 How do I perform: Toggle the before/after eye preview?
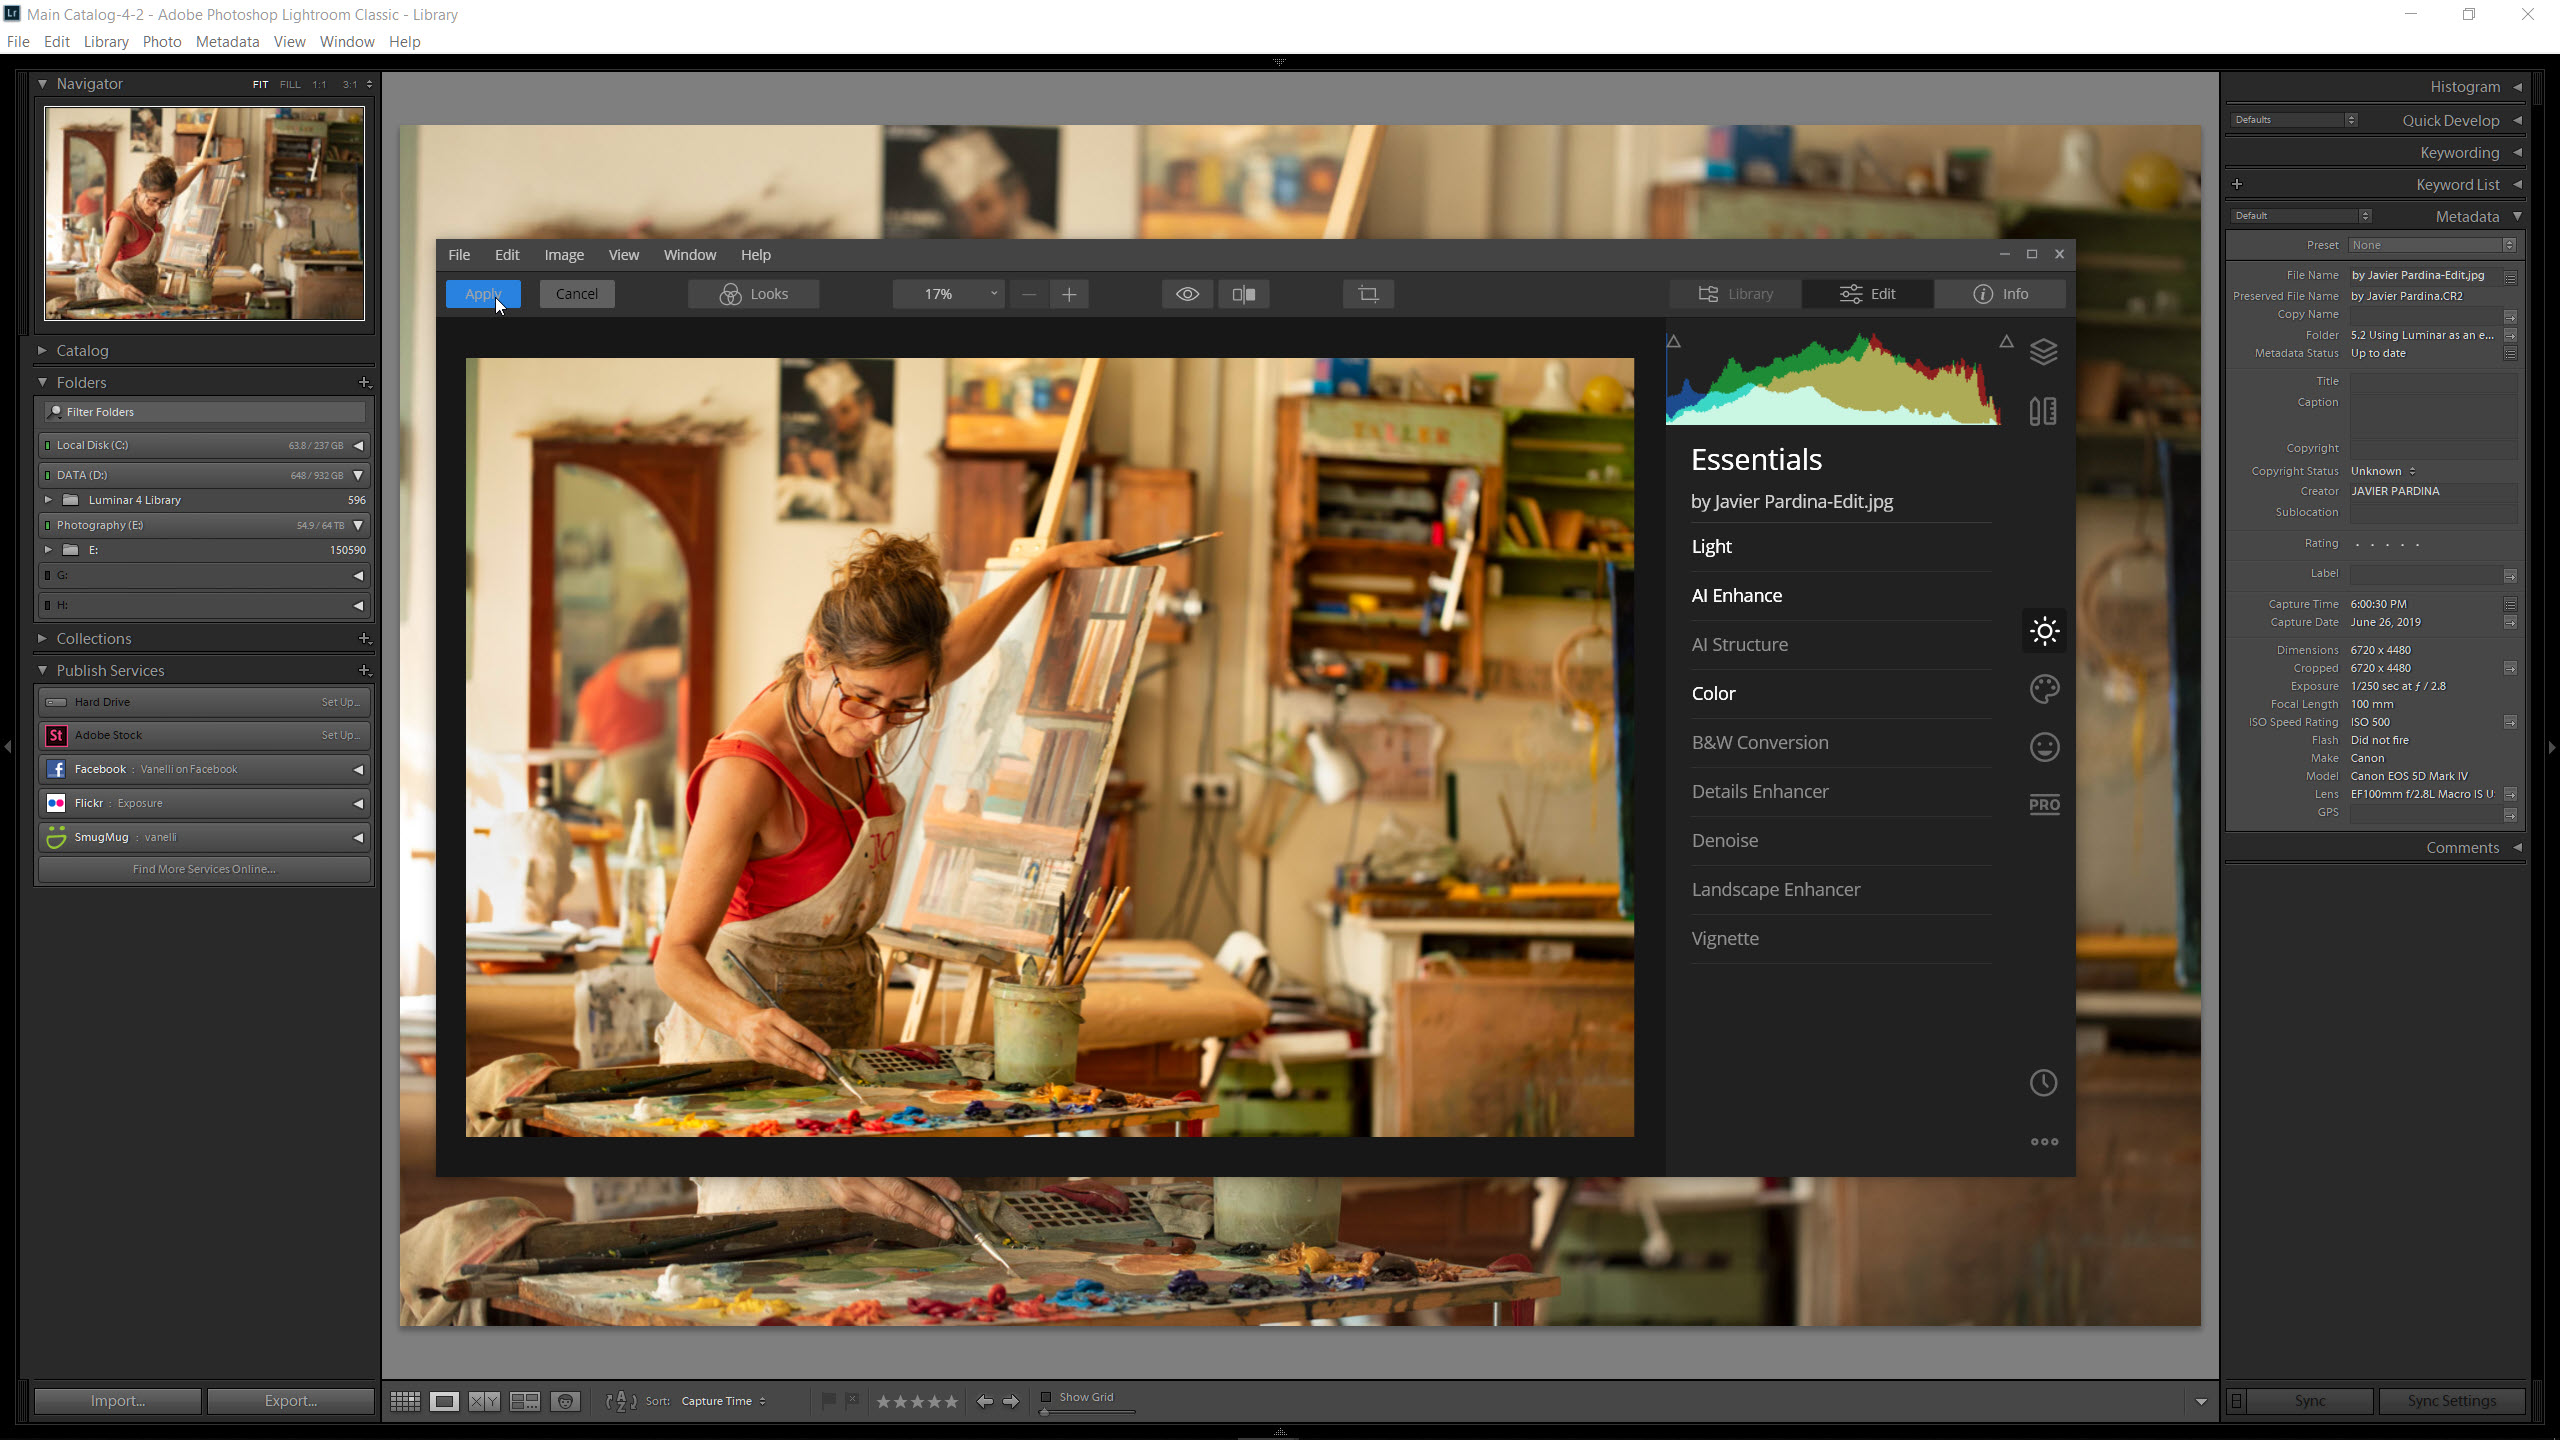(x=1189, y=294)
